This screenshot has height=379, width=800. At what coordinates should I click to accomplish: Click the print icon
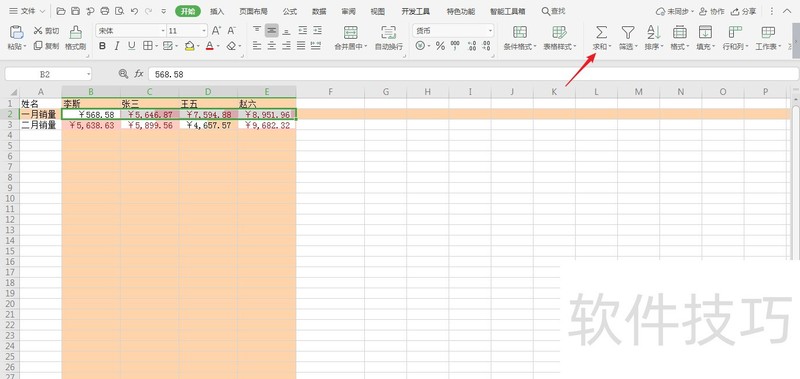pyautogui.click(x=105, y=11)
